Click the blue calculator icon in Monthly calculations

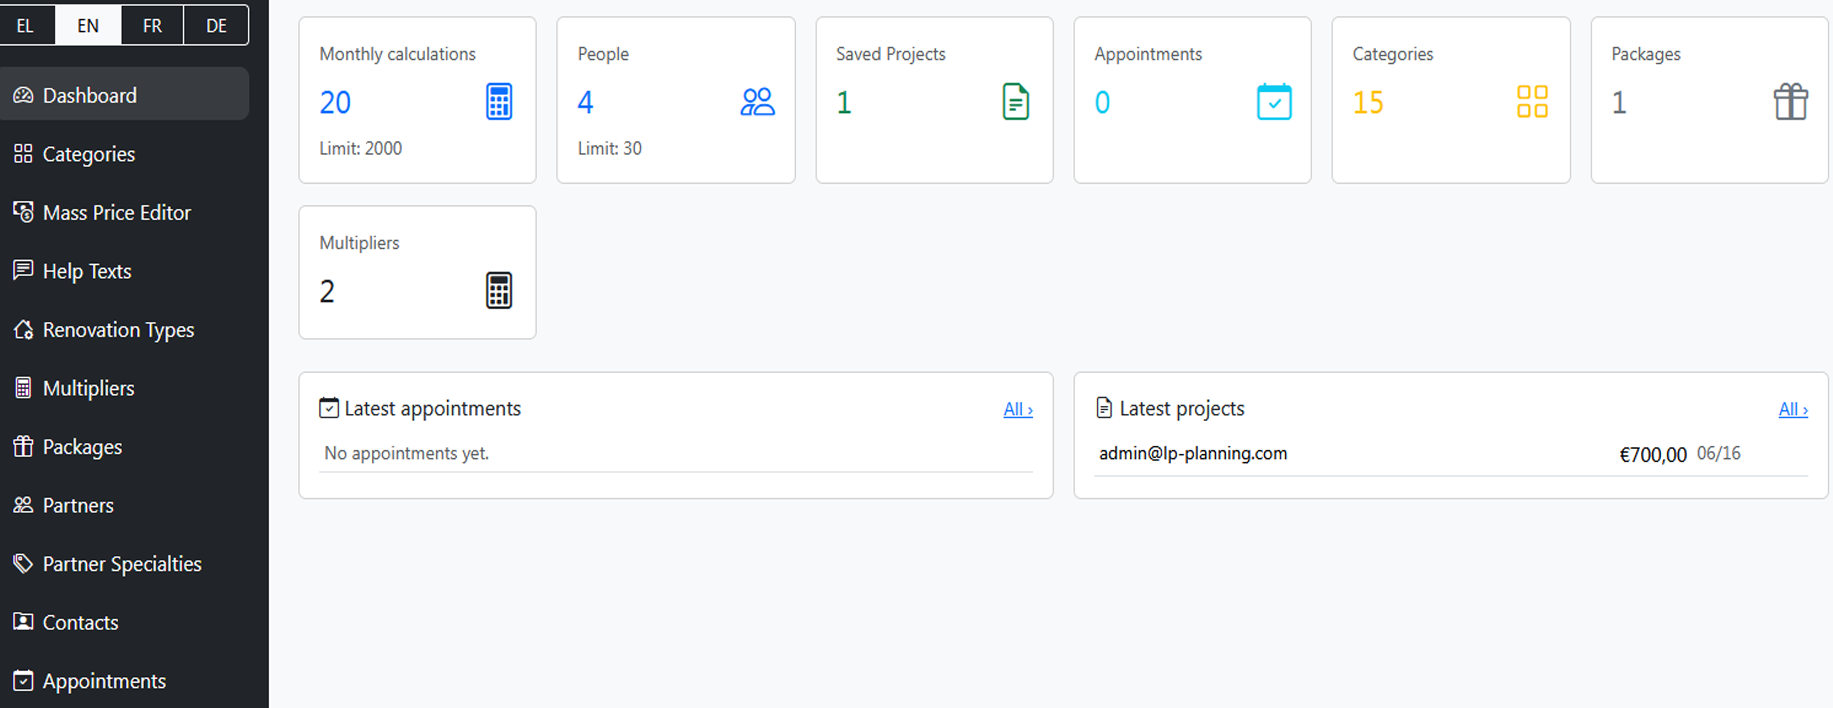(499, 102)
